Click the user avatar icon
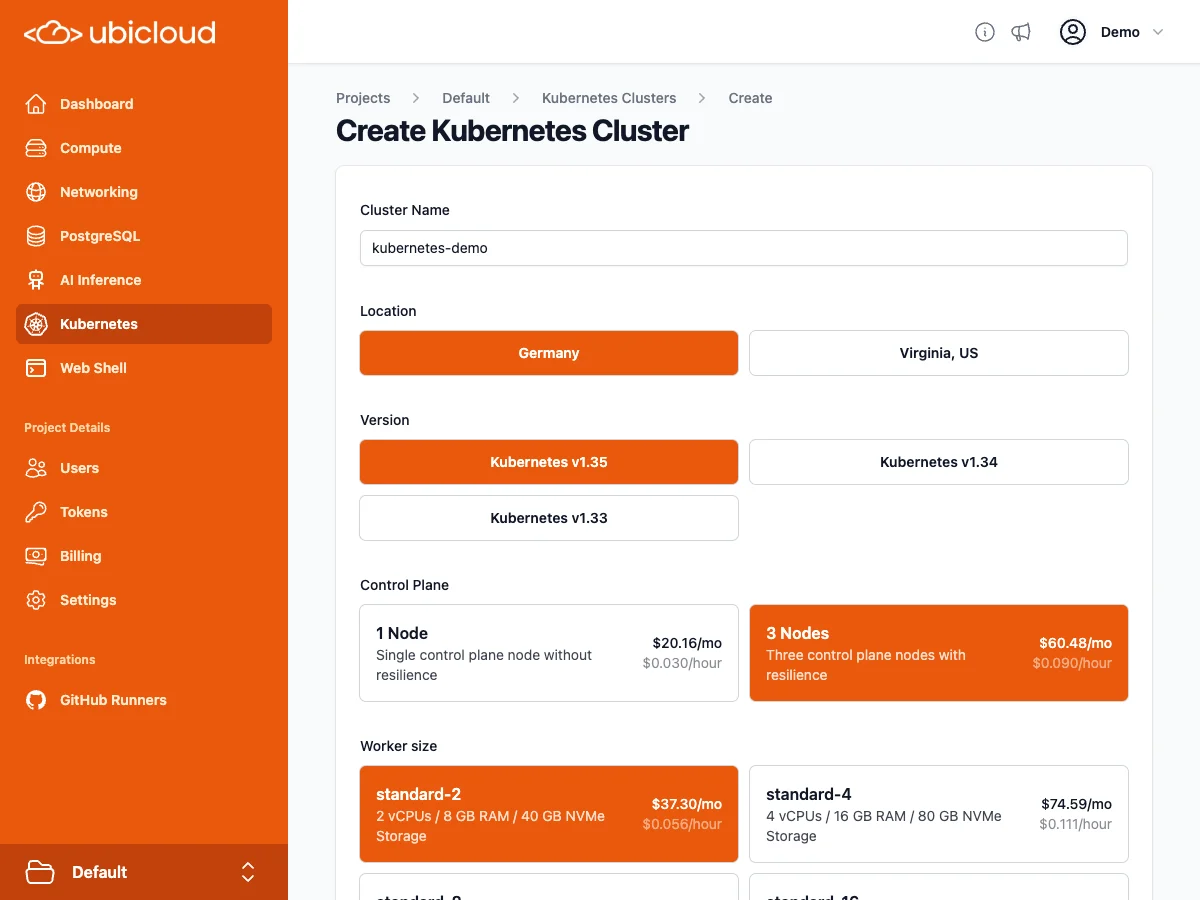Image resolution: width=1200 pixels, height=900 pixels. tap(1073, 32)
